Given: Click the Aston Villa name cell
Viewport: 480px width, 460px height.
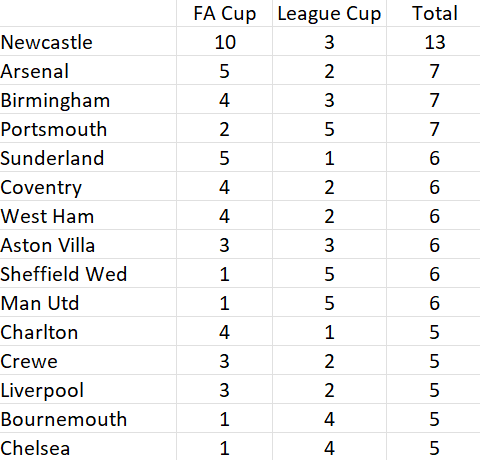Looking at the screenshot, I should 88,244.
